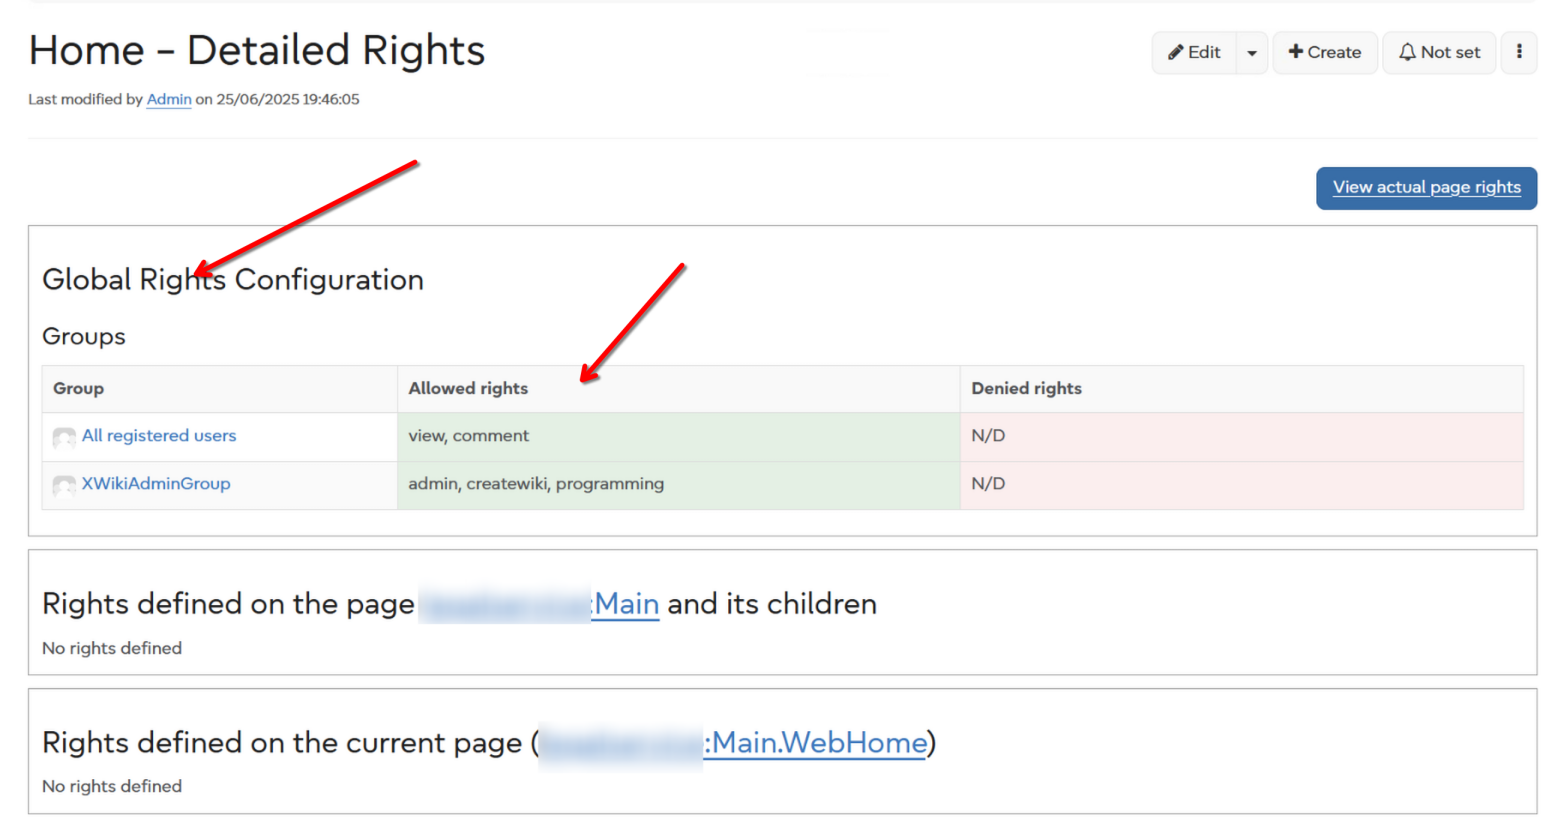Click the Denied rights column header
The width and height of the screenshot is (1561, 833).
tap(1026, 389)
